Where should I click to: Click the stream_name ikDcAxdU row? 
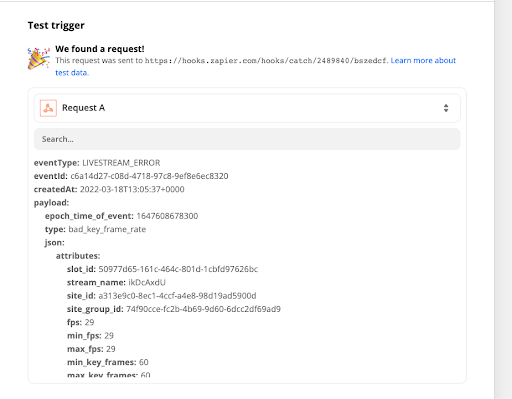(x=116, y=282)
